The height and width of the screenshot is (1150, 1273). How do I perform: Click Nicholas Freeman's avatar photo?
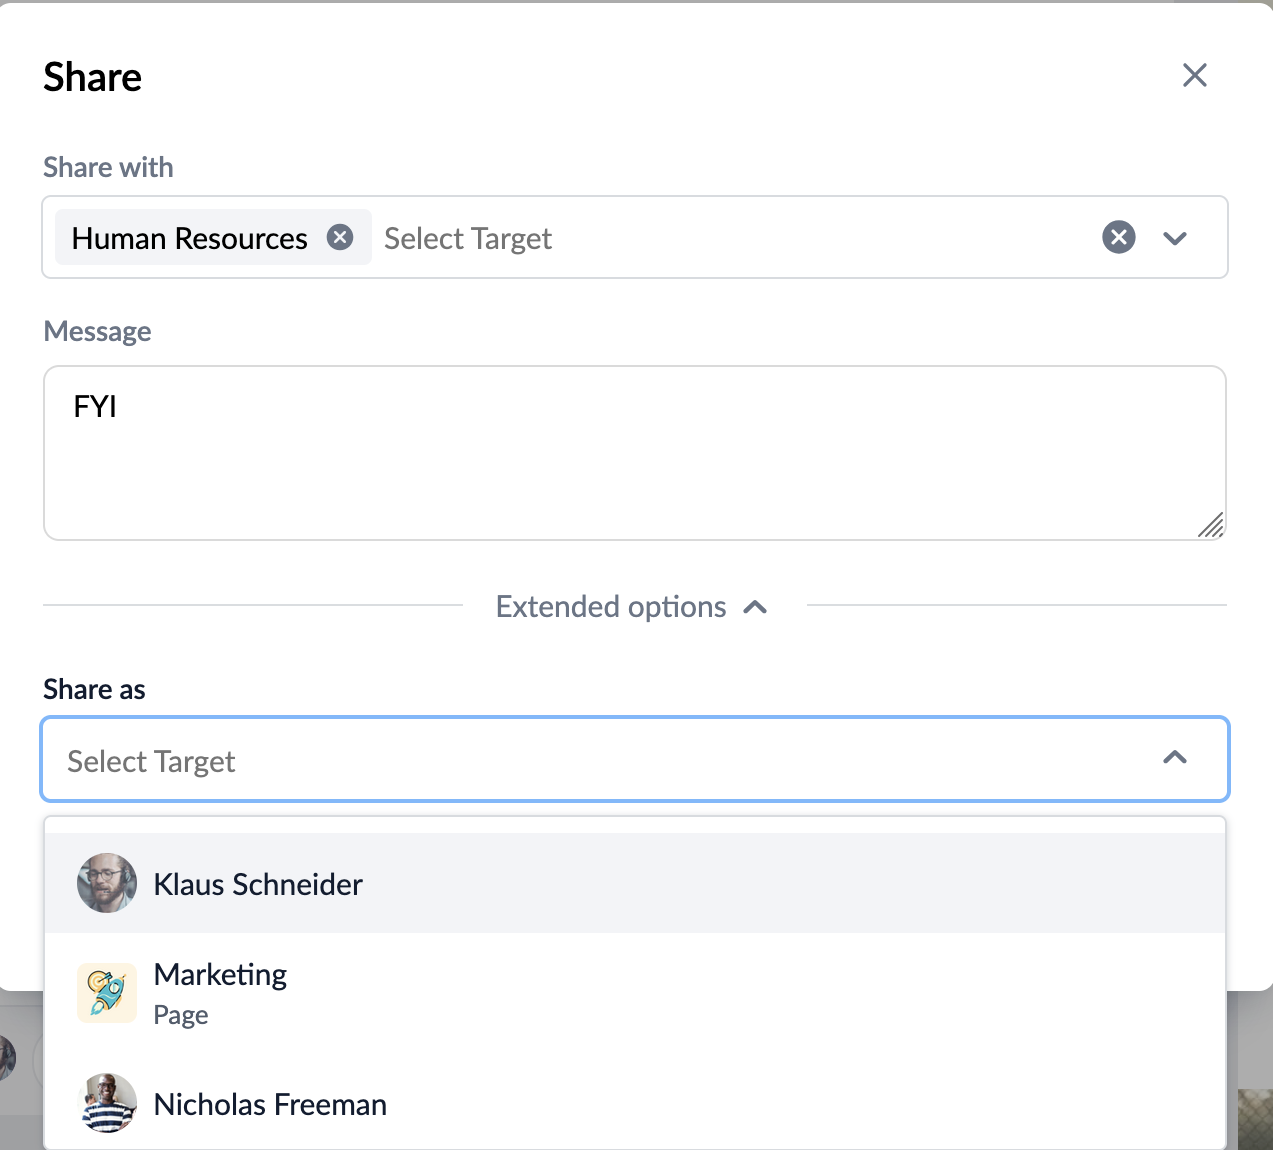click(x=107, y=1103)
